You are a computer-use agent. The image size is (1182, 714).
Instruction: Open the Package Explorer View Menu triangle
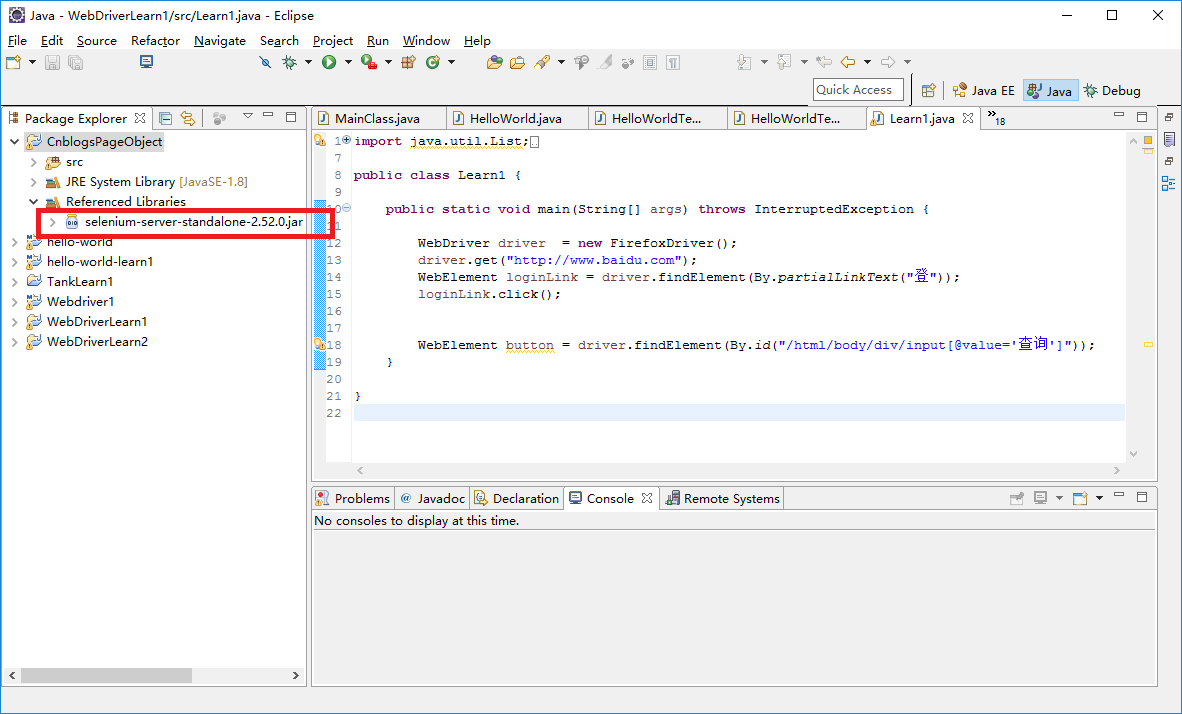(247, 116)
